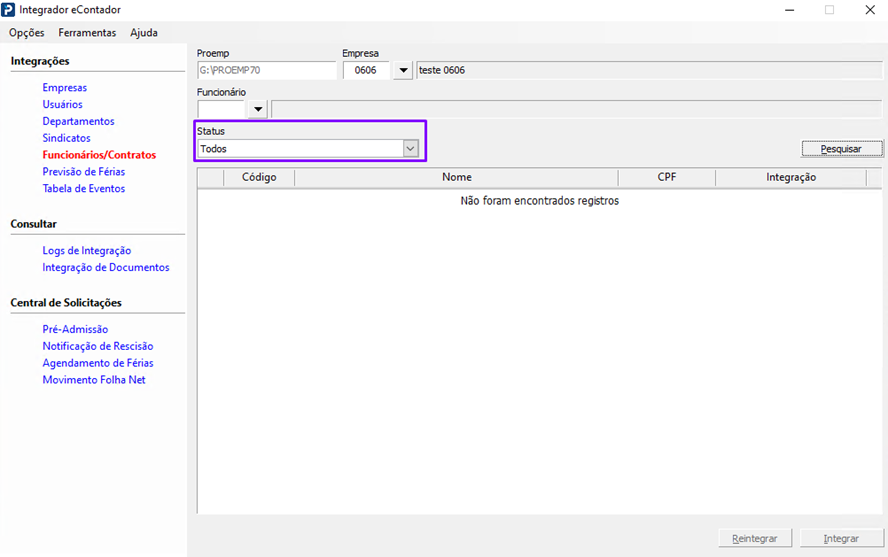Sort by the Nome column header
Screen dimensions: 888x557
(x=456, y=178)
